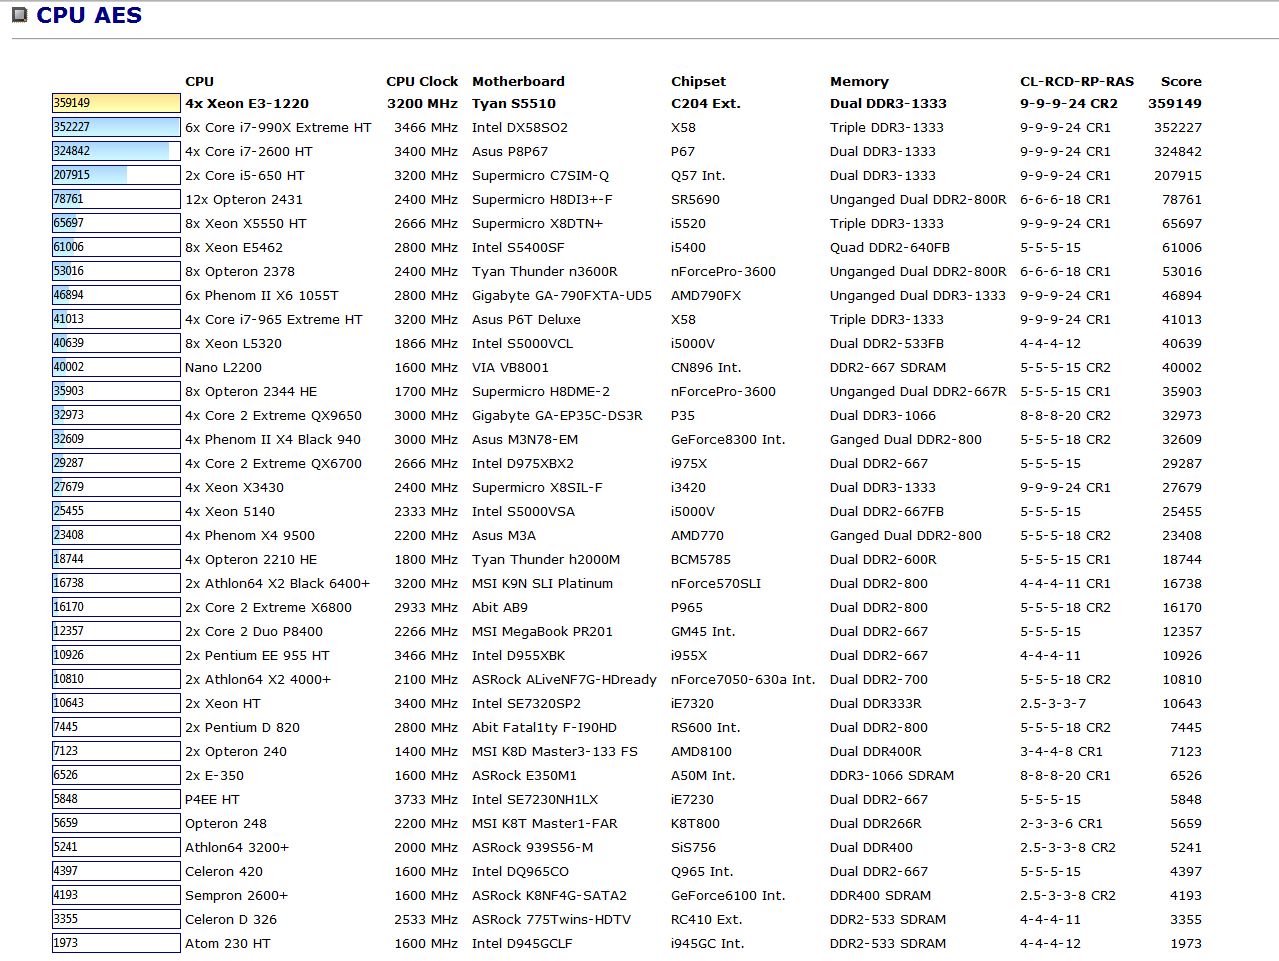Screen dimensions: 1279x961
Task: Select the Athlon64 3200+ entry
Action: pyautogui.click(x=237, y=847)
